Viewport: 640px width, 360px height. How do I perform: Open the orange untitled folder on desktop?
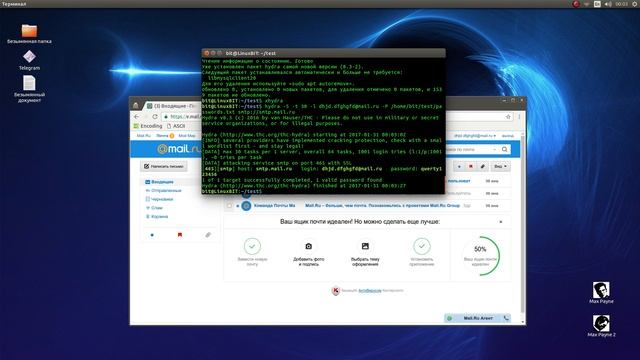29,34
